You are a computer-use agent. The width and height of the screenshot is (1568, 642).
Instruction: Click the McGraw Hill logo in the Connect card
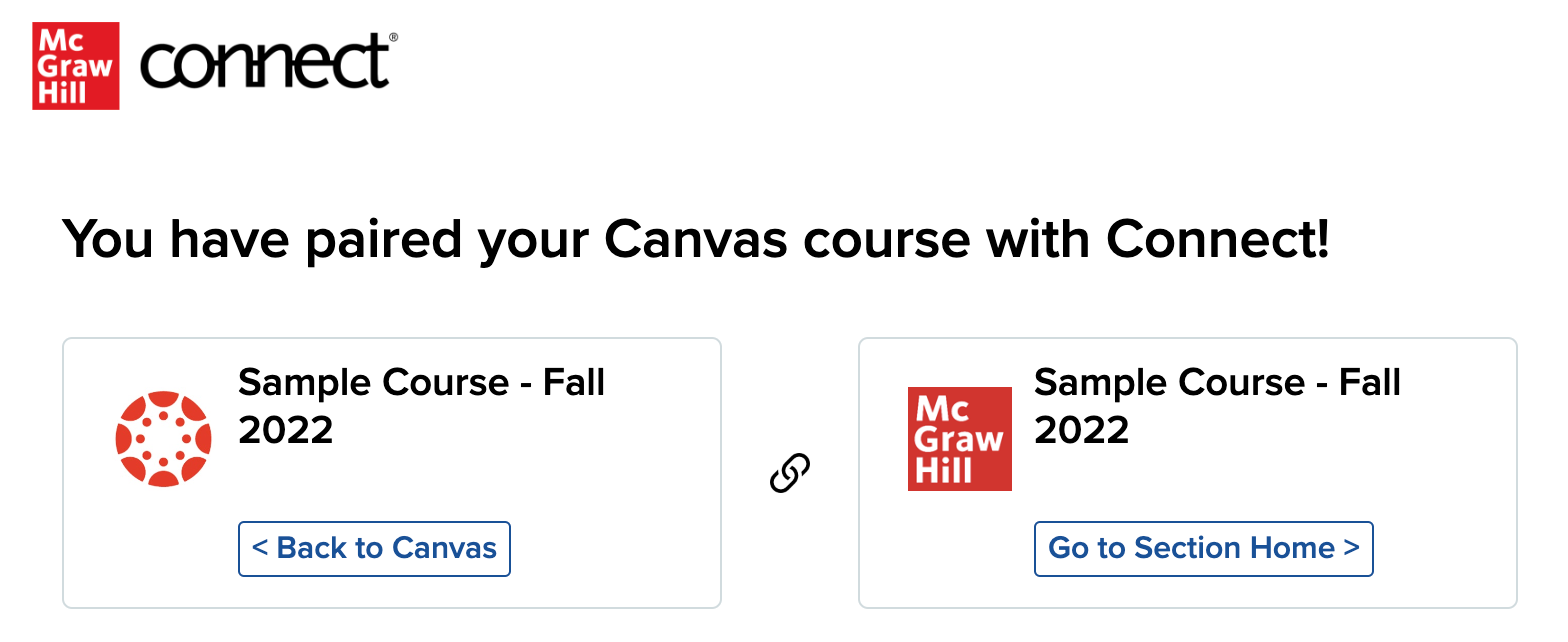tap(960, 439)
